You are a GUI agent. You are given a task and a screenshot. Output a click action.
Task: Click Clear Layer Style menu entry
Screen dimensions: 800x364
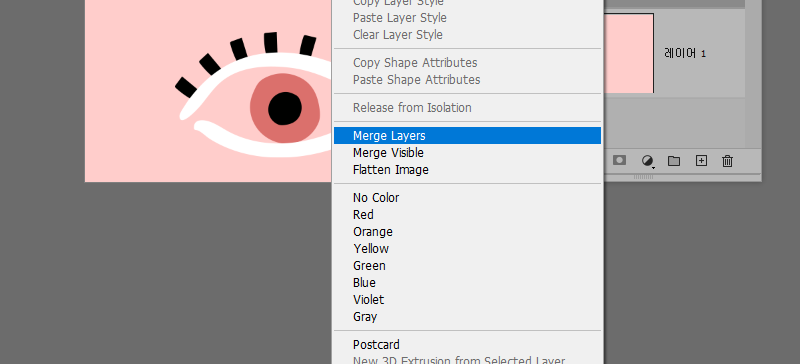coord(467,35)
